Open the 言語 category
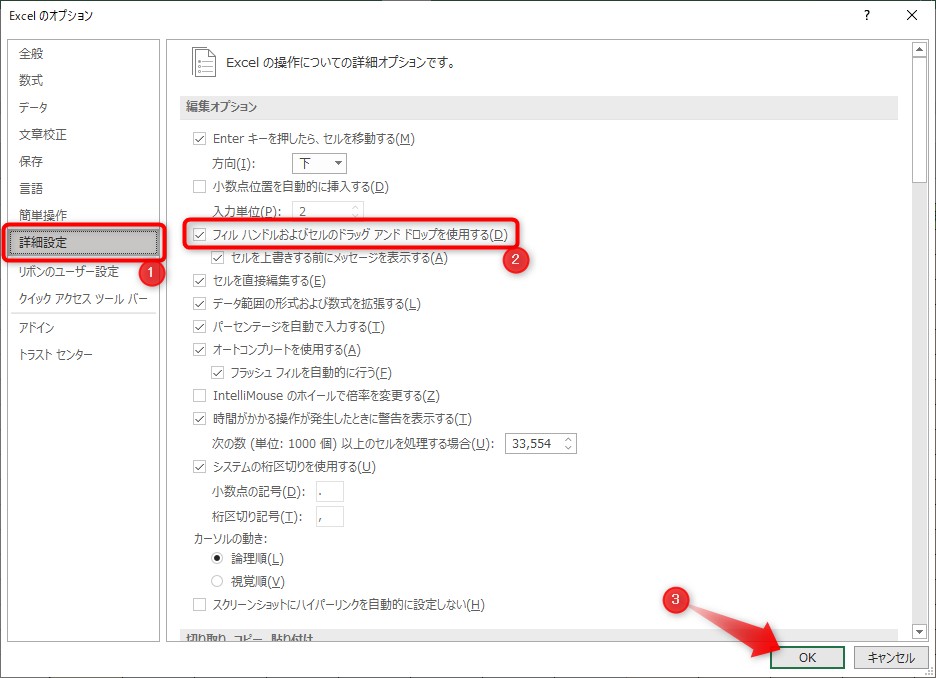This screenshot has height=678, width=936. coord(31,189)
